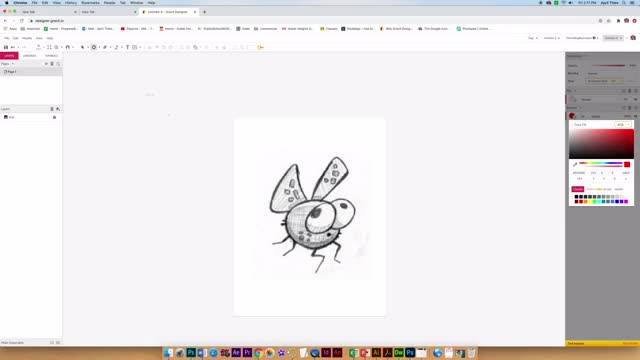The image size is (640, 360).
Task: Expand the Pages dropdown arrow
Action: click(x=13, y=64)
